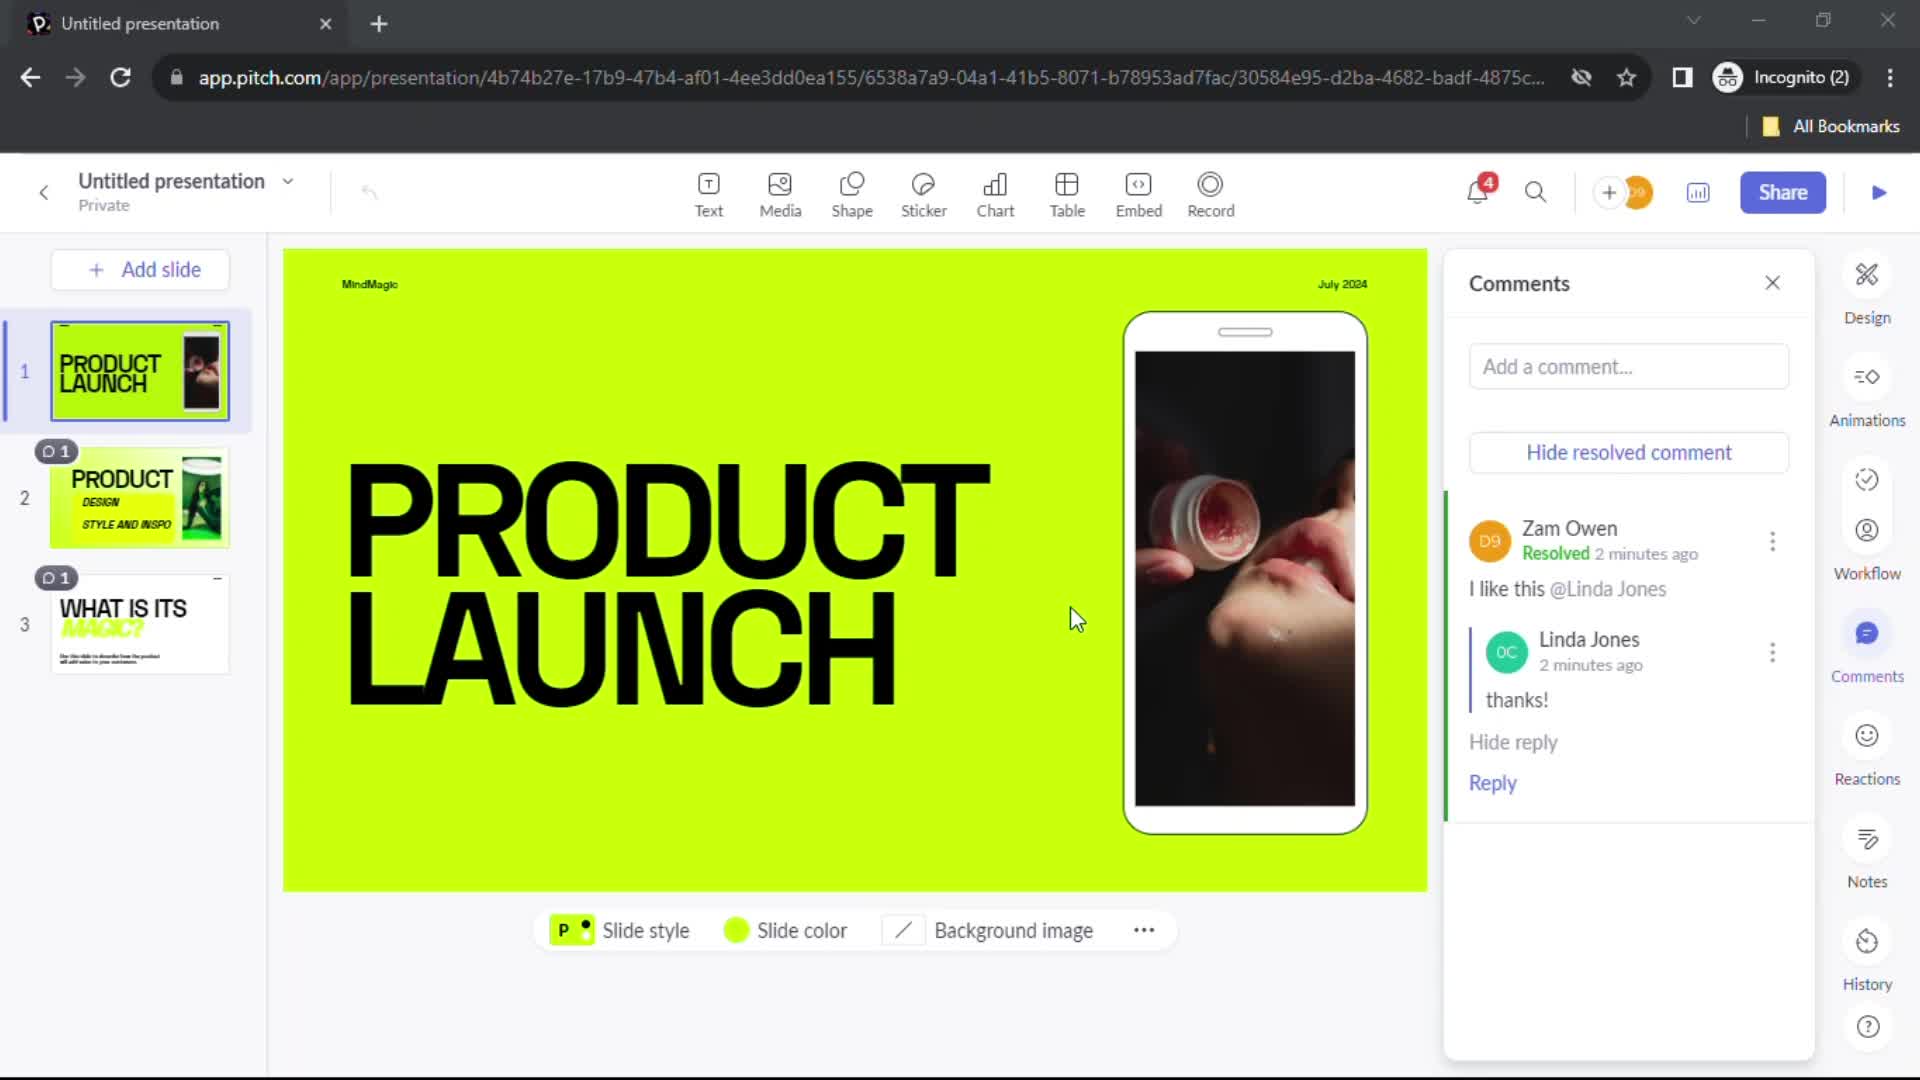Open Slide style dropdown
1920x1080 pixels.
(x=620, y=930)
